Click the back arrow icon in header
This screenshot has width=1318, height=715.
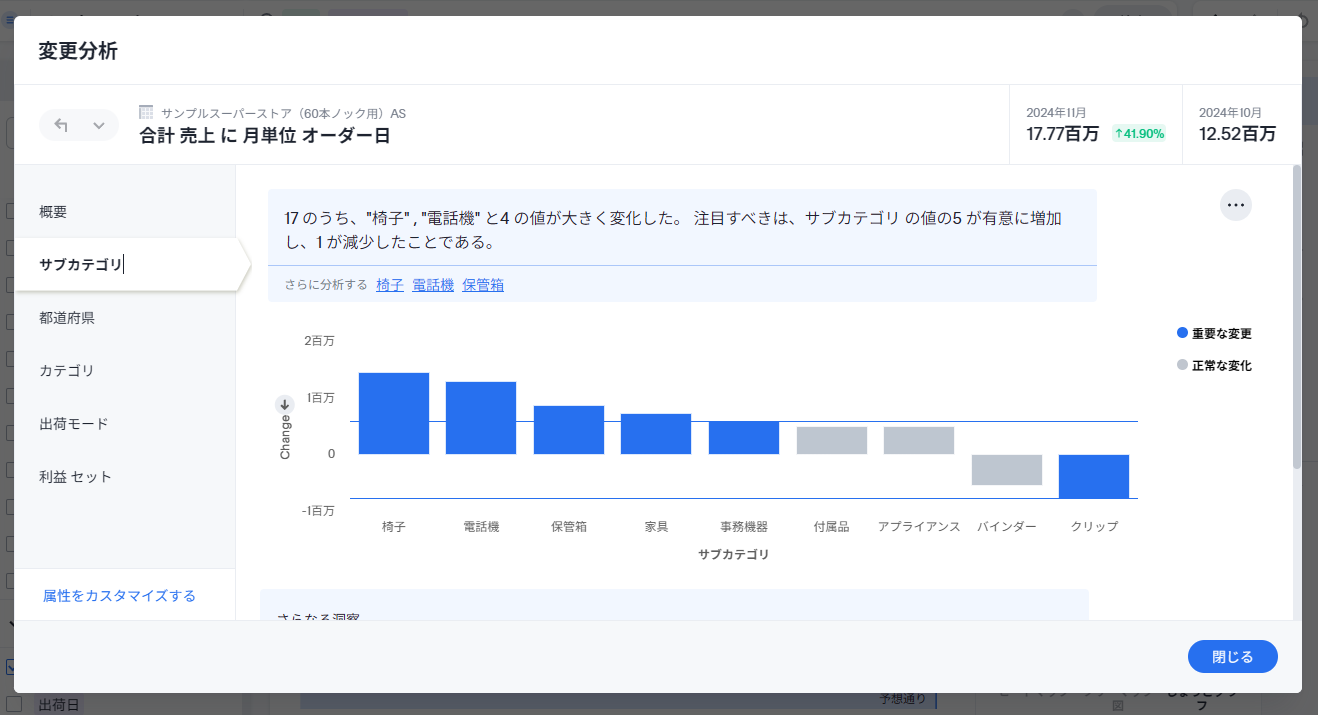[62, 125]
